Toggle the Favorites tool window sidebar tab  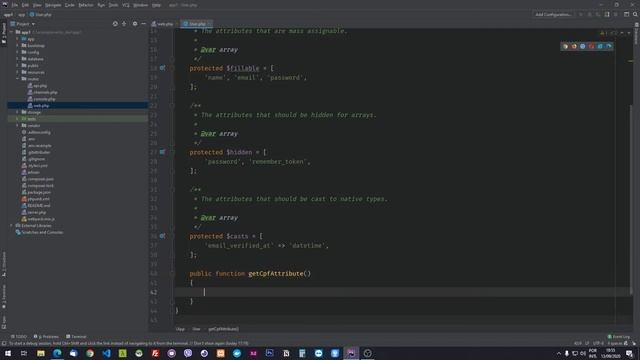tap(4, 297)
